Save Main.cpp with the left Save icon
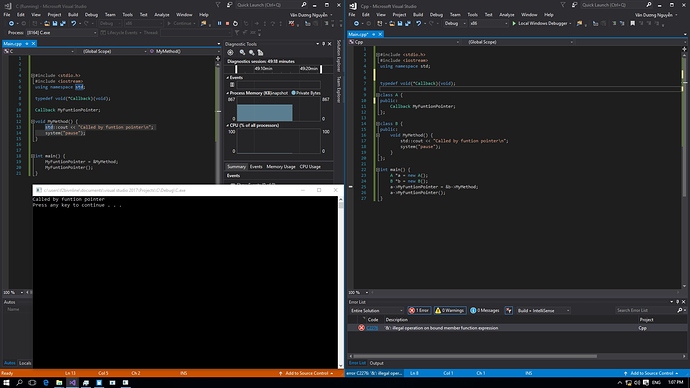The height and width of the screenshot is (388, 690). [x=55, y=23]
